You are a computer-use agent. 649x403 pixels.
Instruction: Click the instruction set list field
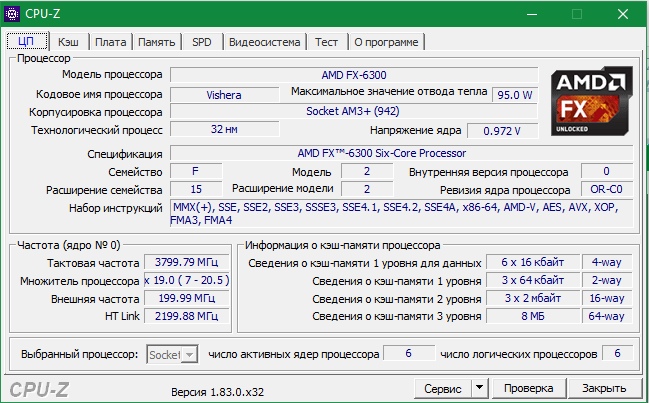[x=401, y=213]
